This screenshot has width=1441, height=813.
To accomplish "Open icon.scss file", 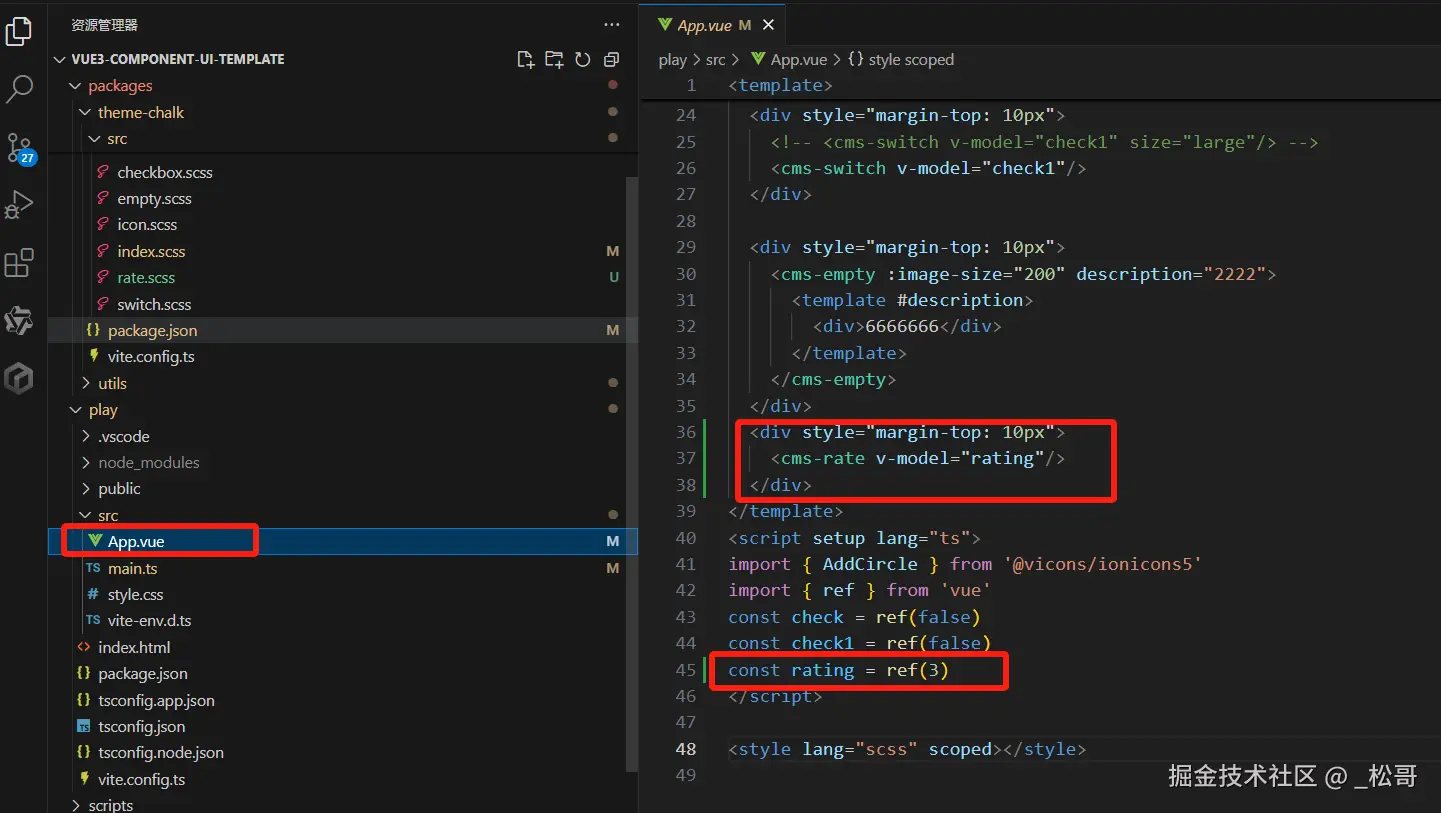I will point(147,225).
